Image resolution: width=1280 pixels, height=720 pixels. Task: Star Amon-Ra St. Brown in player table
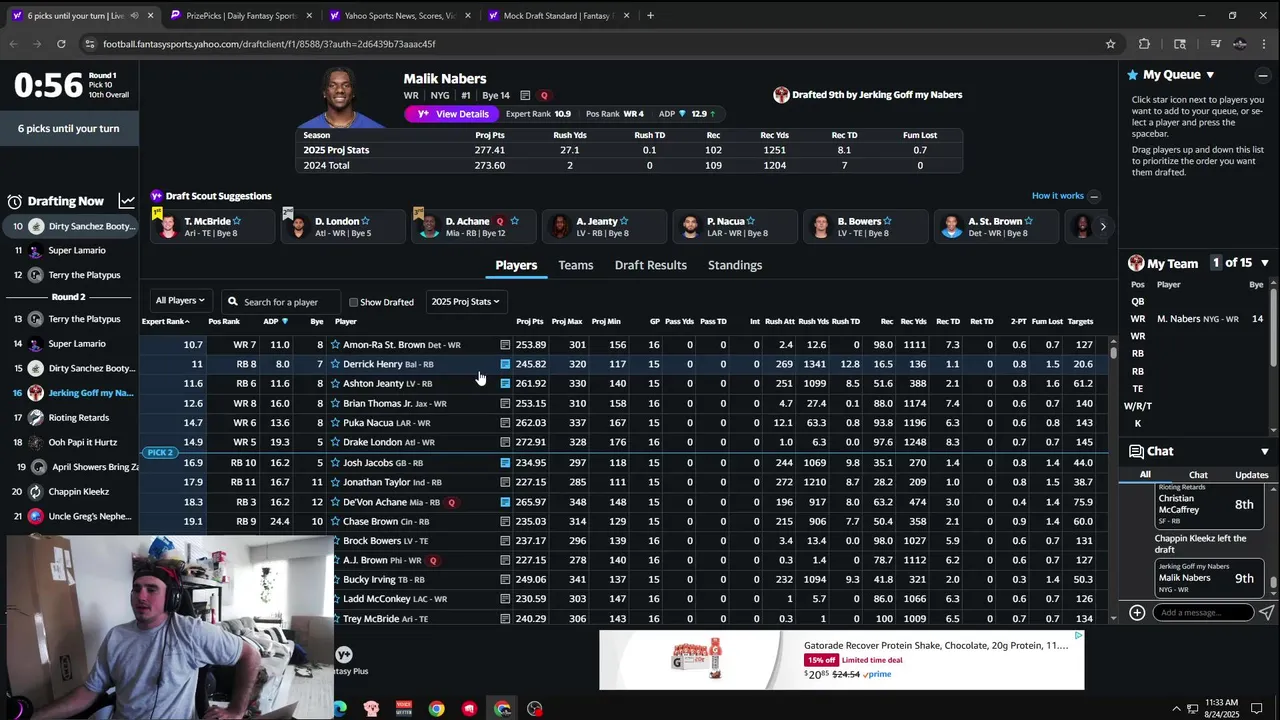coord(335,345)
